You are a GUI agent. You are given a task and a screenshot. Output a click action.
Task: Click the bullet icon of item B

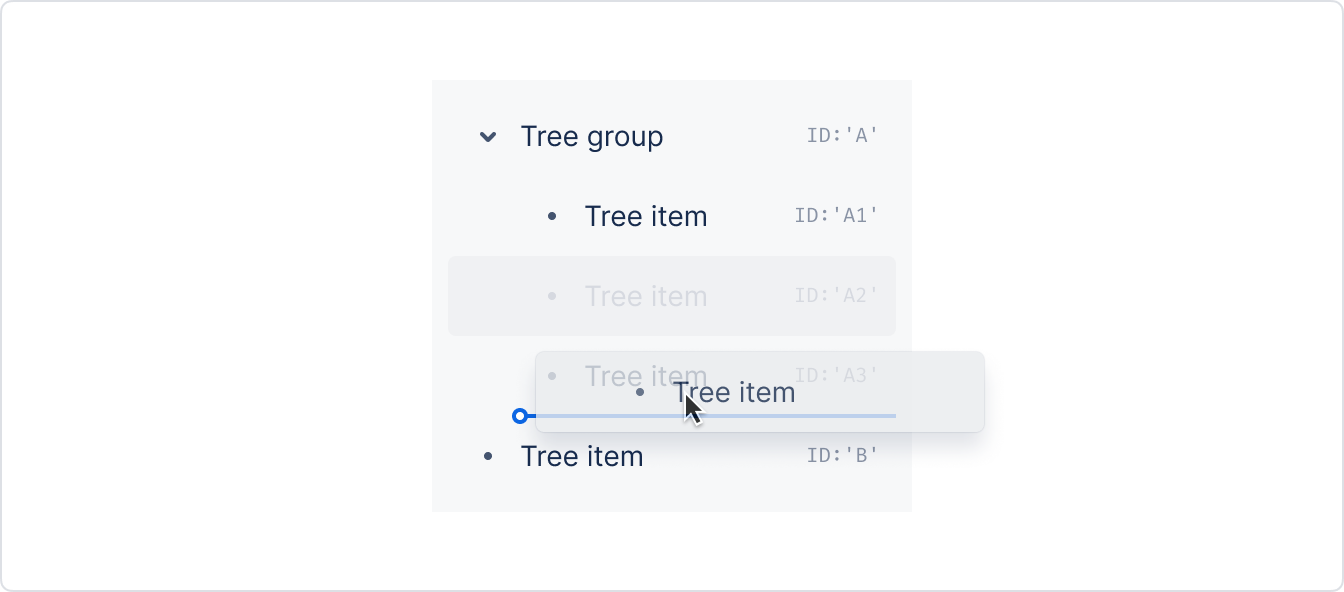pyautogui.click(x=488, y=456)
